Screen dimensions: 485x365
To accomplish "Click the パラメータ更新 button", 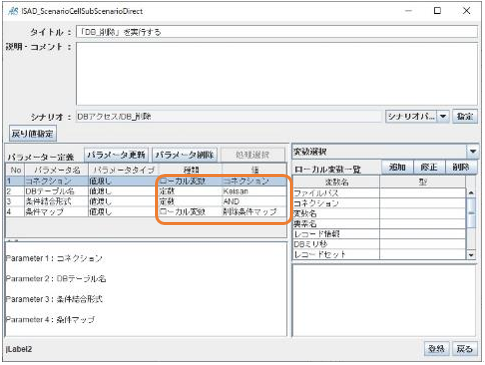I will [116, 155].
